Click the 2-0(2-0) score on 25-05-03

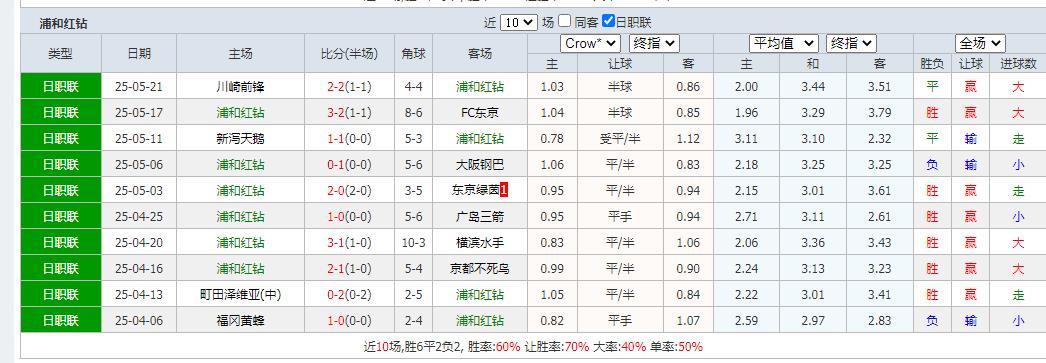349,191
